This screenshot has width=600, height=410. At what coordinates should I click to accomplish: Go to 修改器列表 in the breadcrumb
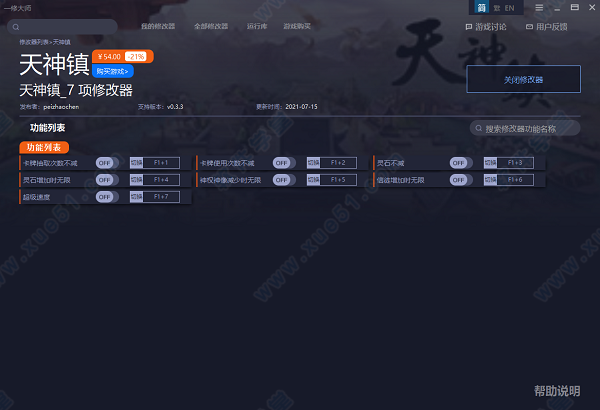[34, 42]
